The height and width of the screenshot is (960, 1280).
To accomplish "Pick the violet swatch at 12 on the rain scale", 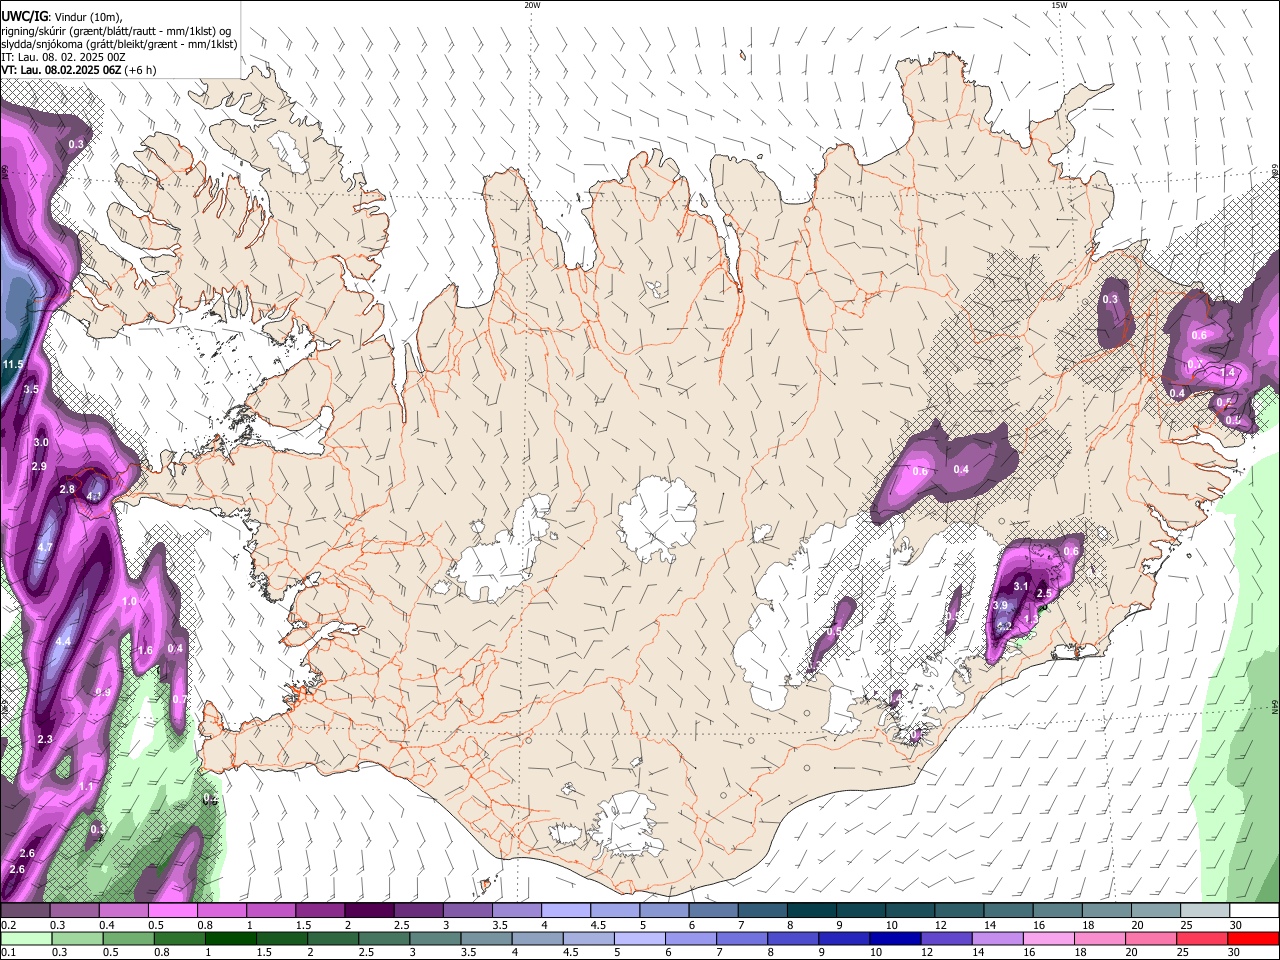I will 947,938.
